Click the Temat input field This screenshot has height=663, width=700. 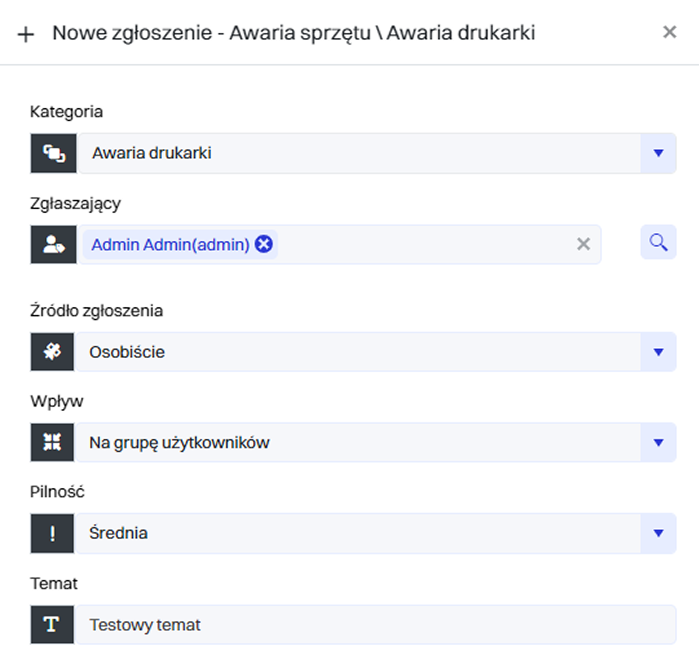click(375, 625)
